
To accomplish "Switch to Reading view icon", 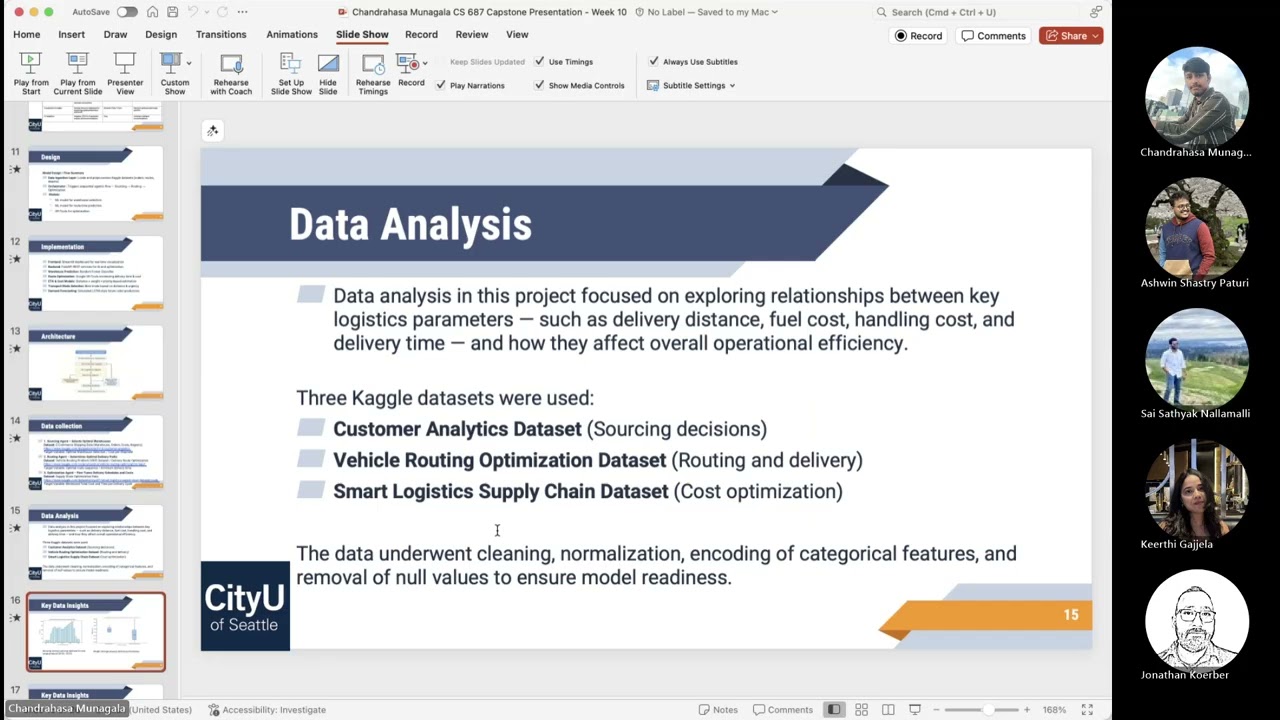I will click(888, 710).
